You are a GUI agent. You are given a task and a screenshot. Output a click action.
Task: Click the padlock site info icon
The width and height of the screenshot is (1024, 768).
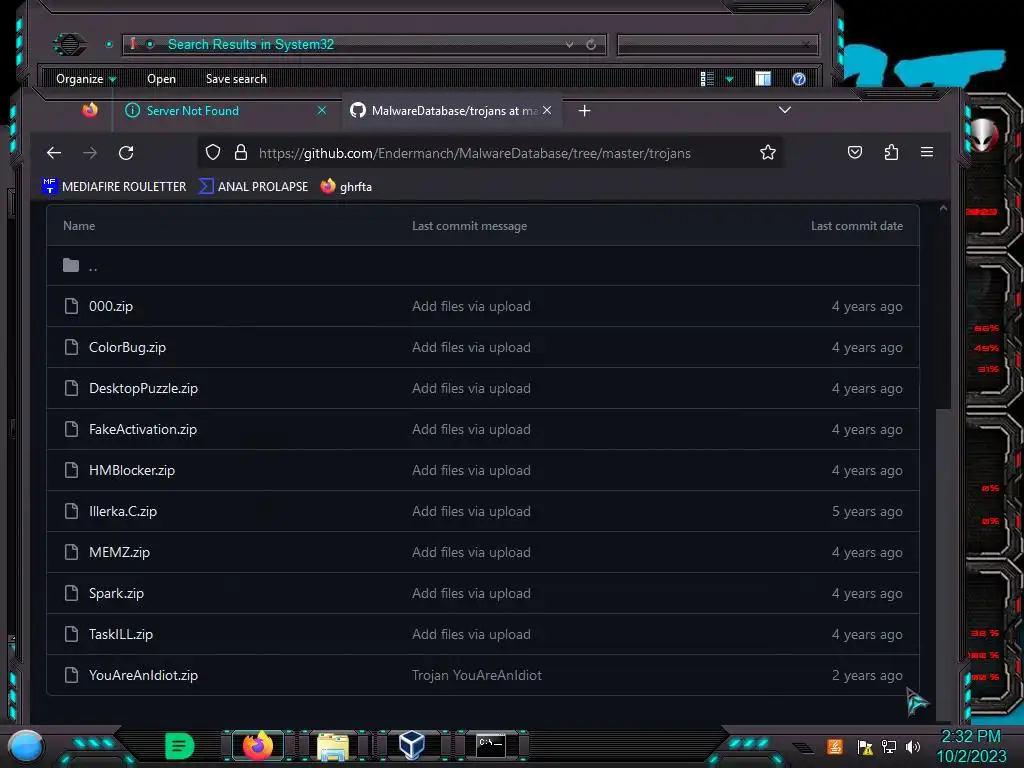[241, 153]
